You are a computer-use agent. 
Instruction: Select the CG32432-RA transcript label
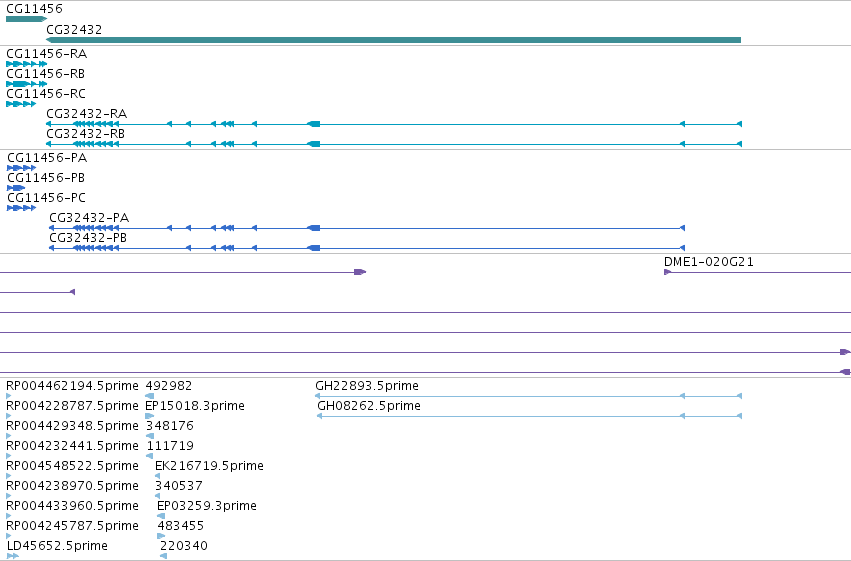[x=87, y=114]
